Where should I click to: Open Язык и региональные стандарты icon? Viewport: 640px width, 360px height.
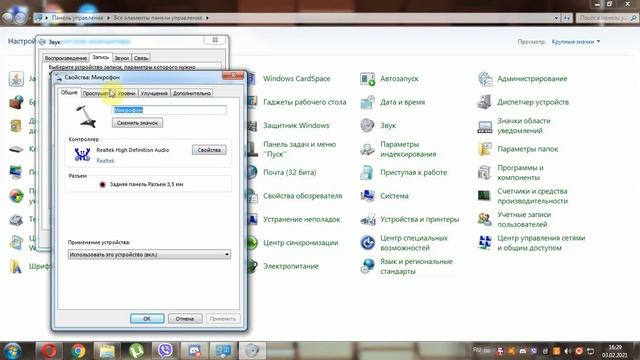367,266
